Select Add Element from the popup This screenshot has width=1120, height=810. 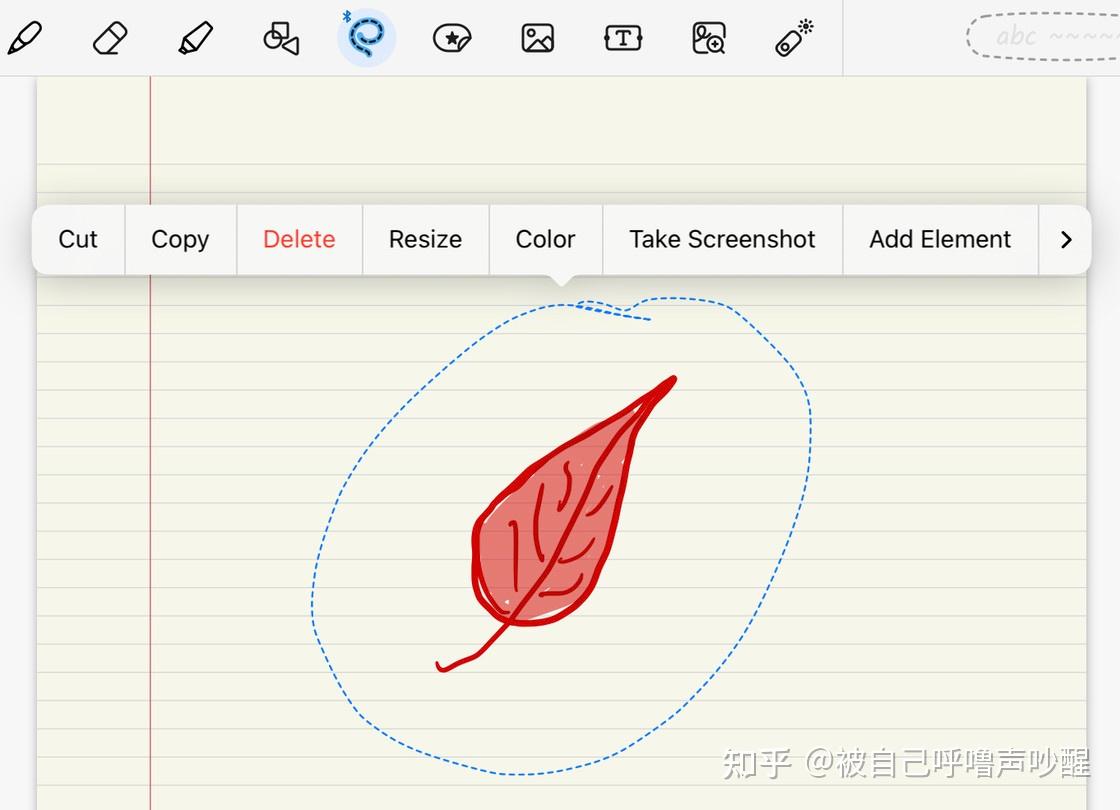click(939, 240)
